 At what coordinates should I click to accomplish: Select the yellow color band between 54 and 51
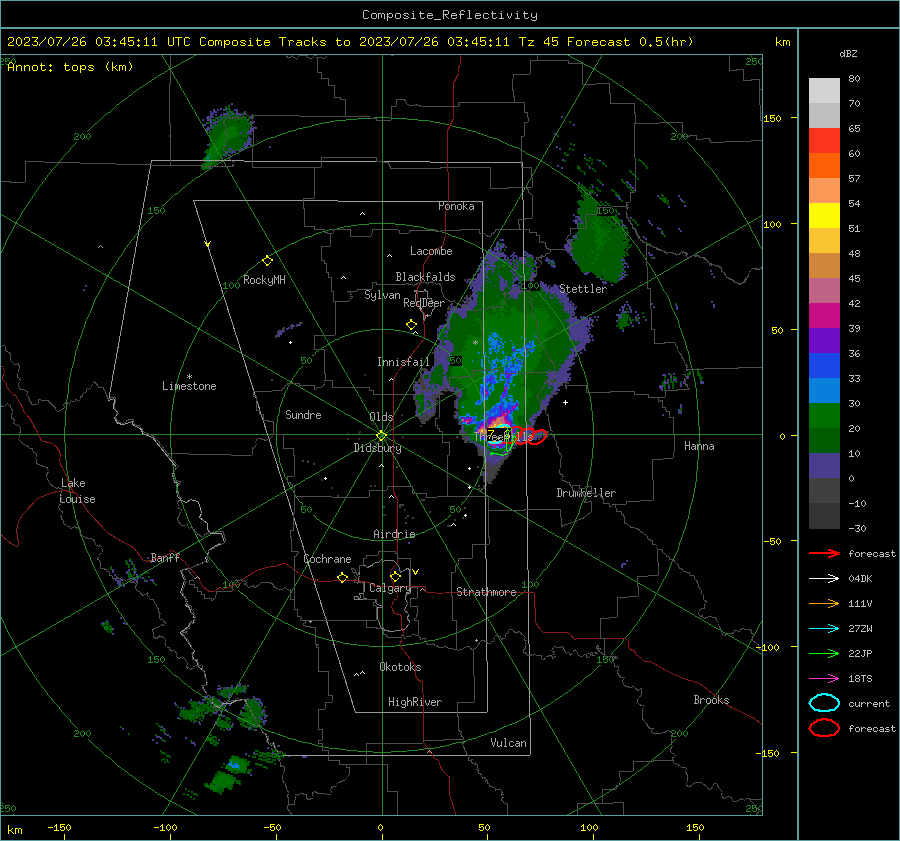coord(824,216)
